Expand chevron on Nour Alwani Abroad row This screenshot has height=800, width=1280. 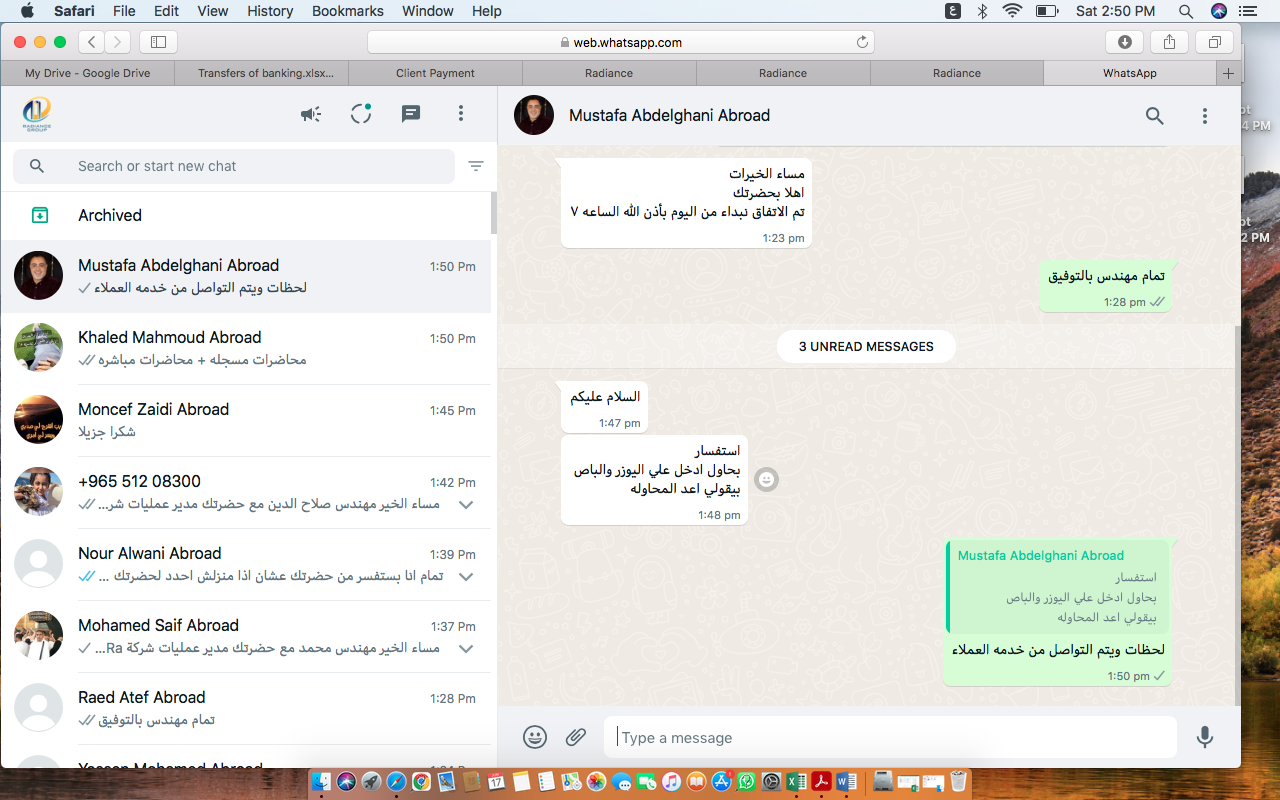(x=465, y=576)
